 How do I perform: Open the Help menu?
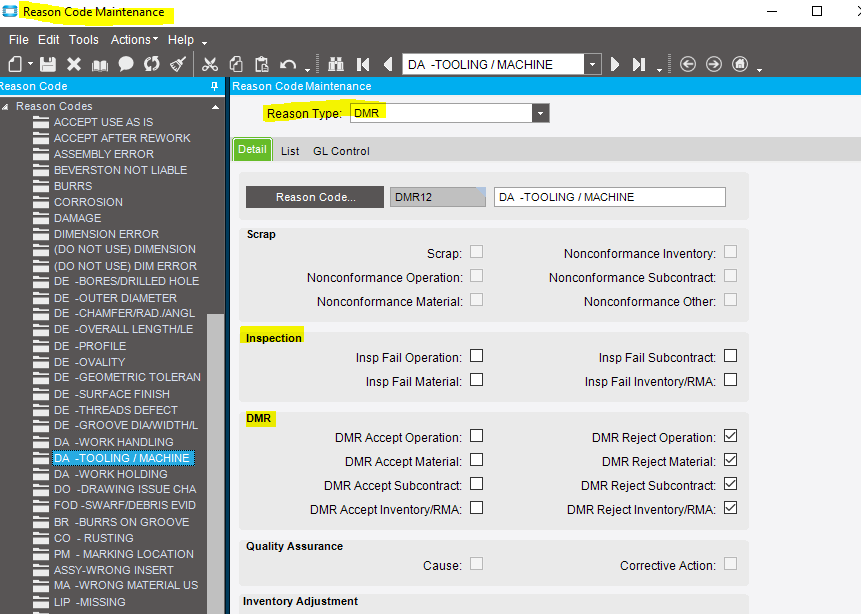tap(181, 40)
